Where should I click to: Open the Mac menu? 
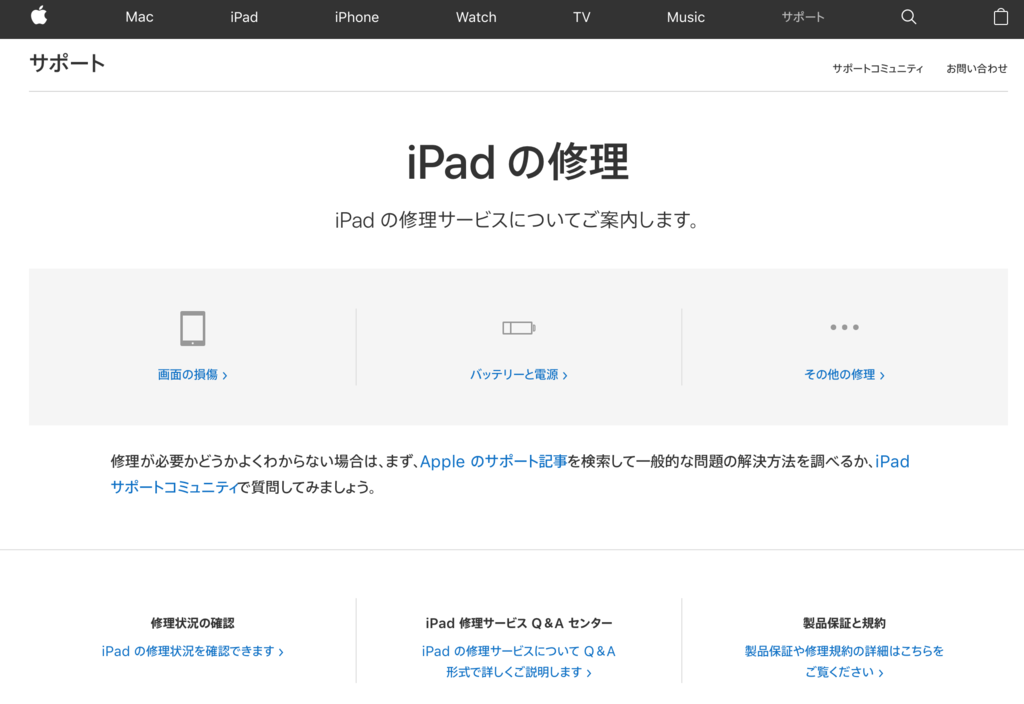pos(139,18)
